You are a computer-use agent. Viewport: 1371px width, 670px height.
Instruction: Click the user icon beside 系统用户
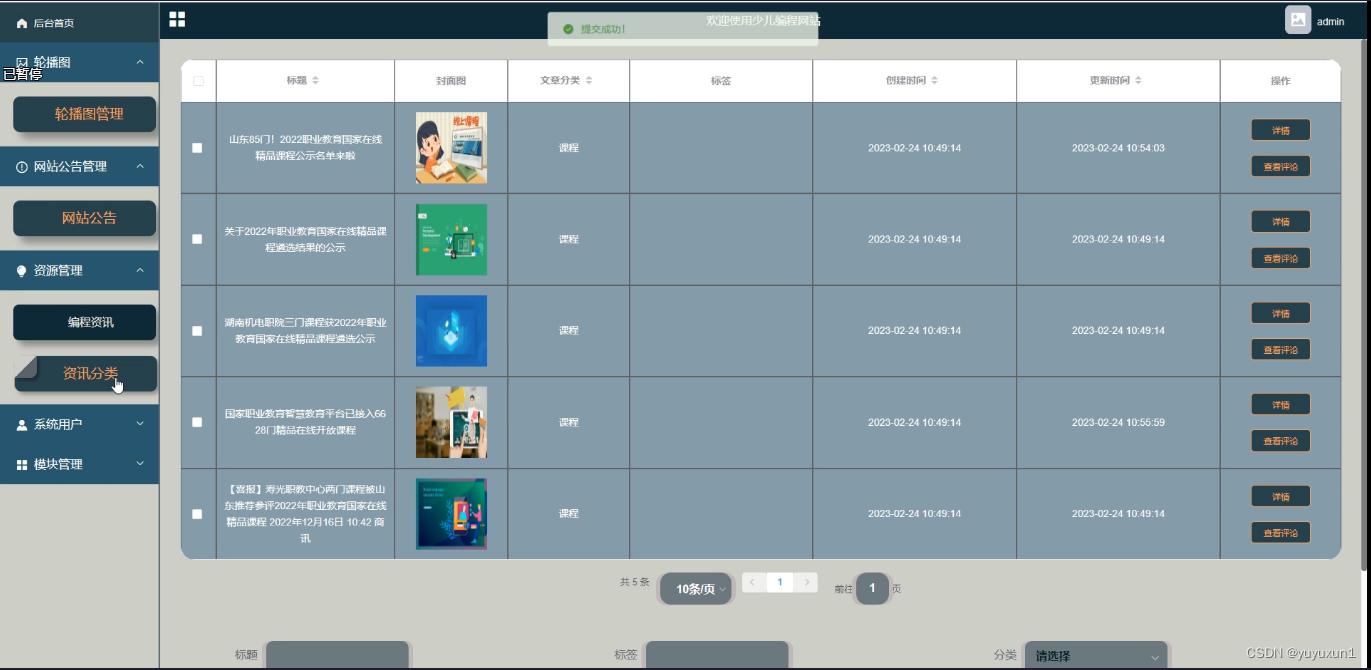pyautogui.click(x=22, y=425)
